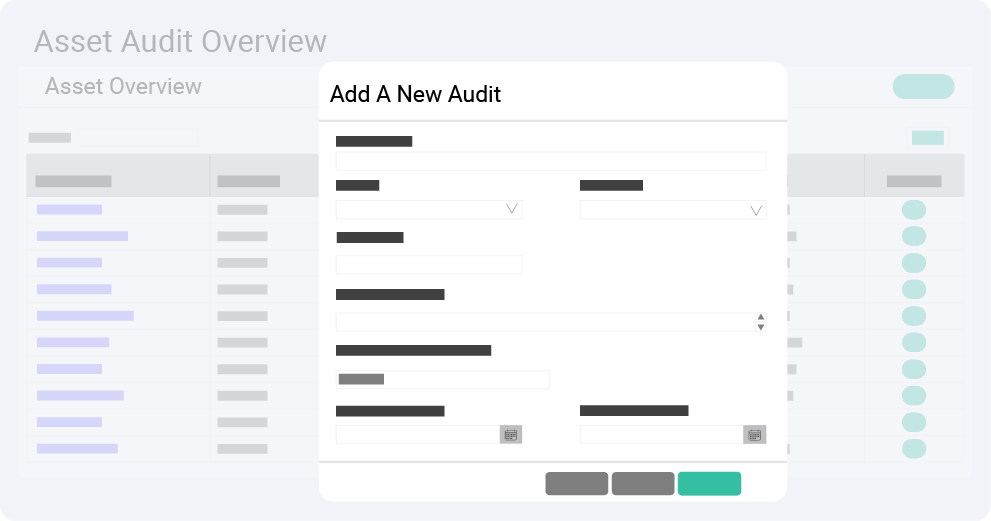The width and height of the screenshot is (991, 521).
Task: Click the leftmost gray button in the dialog footer
Action: (576, 484)
